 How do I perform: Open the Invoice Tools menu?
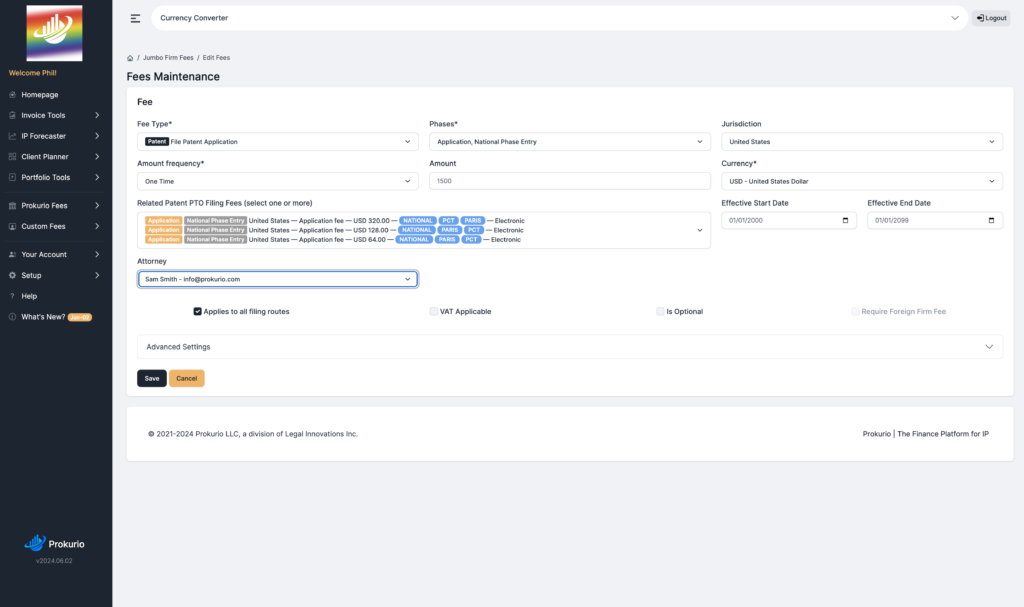(56, 116)
